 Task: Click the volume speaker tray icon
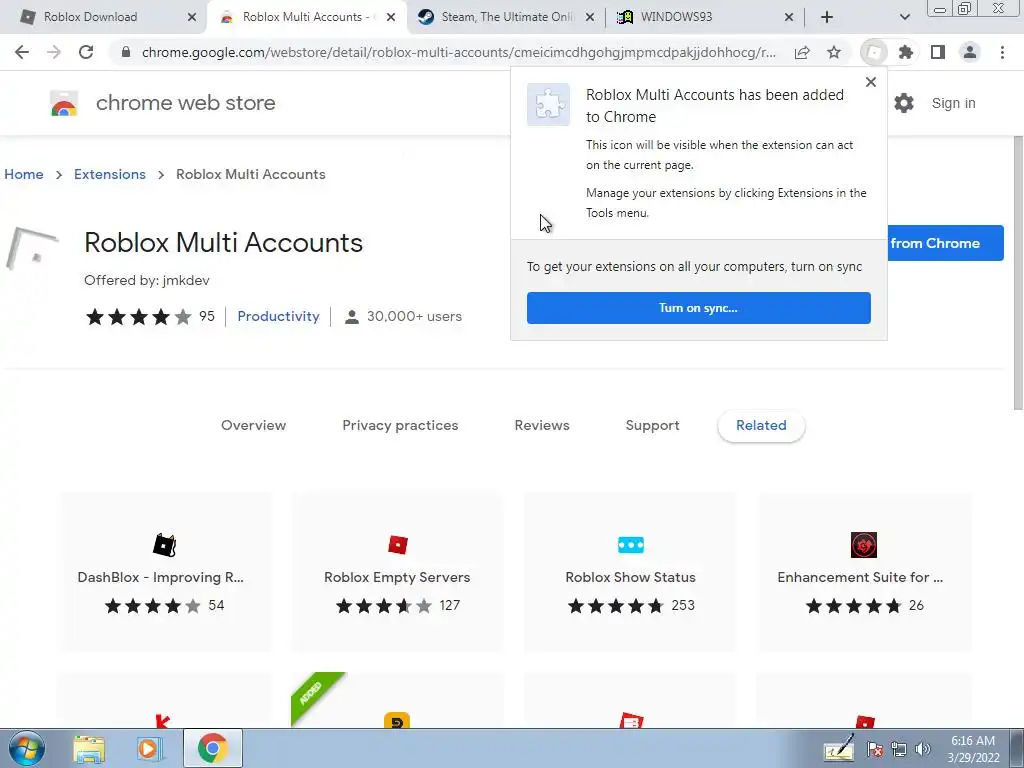tap(922, 750)
